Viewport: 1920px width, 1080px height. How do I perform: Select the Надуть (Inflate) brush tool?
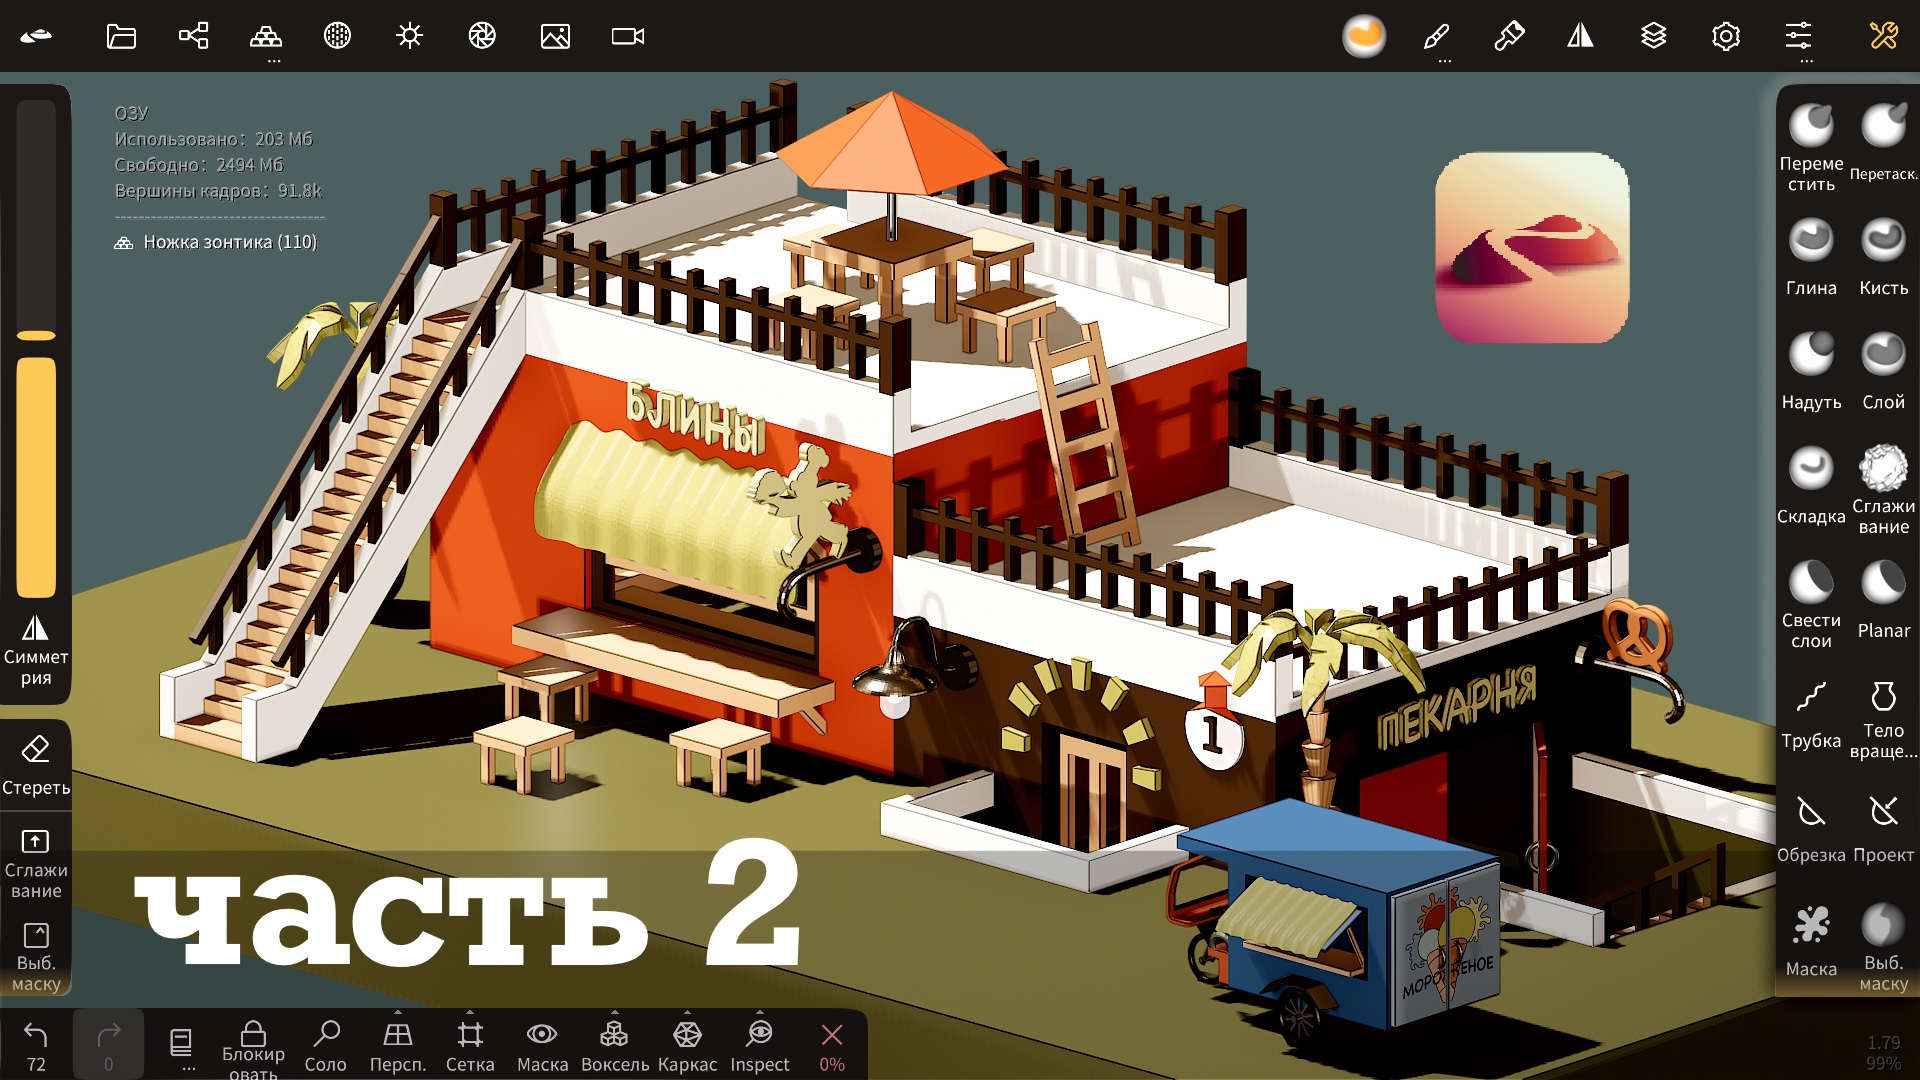pyautogui.click(x=1810, y=372)
